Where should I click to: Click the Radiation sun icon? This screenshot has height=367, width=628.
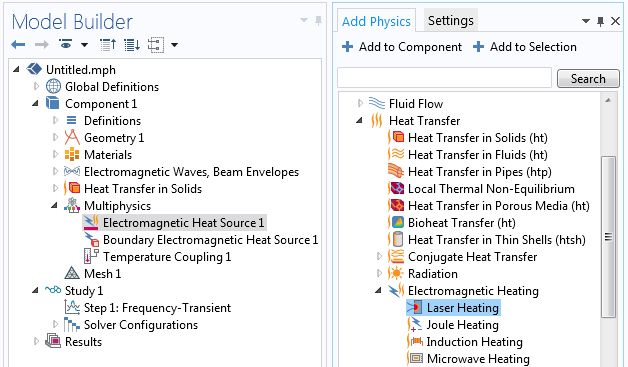[x=396, y=273]
